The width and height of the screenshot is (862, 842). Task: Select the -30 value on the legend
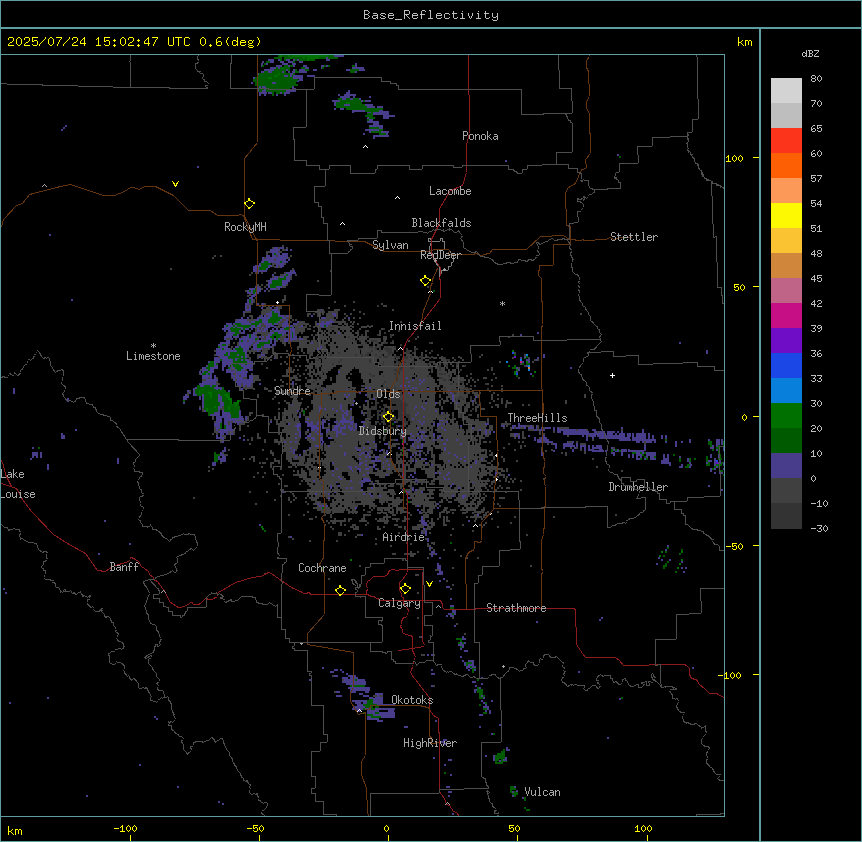click(819, 528)
